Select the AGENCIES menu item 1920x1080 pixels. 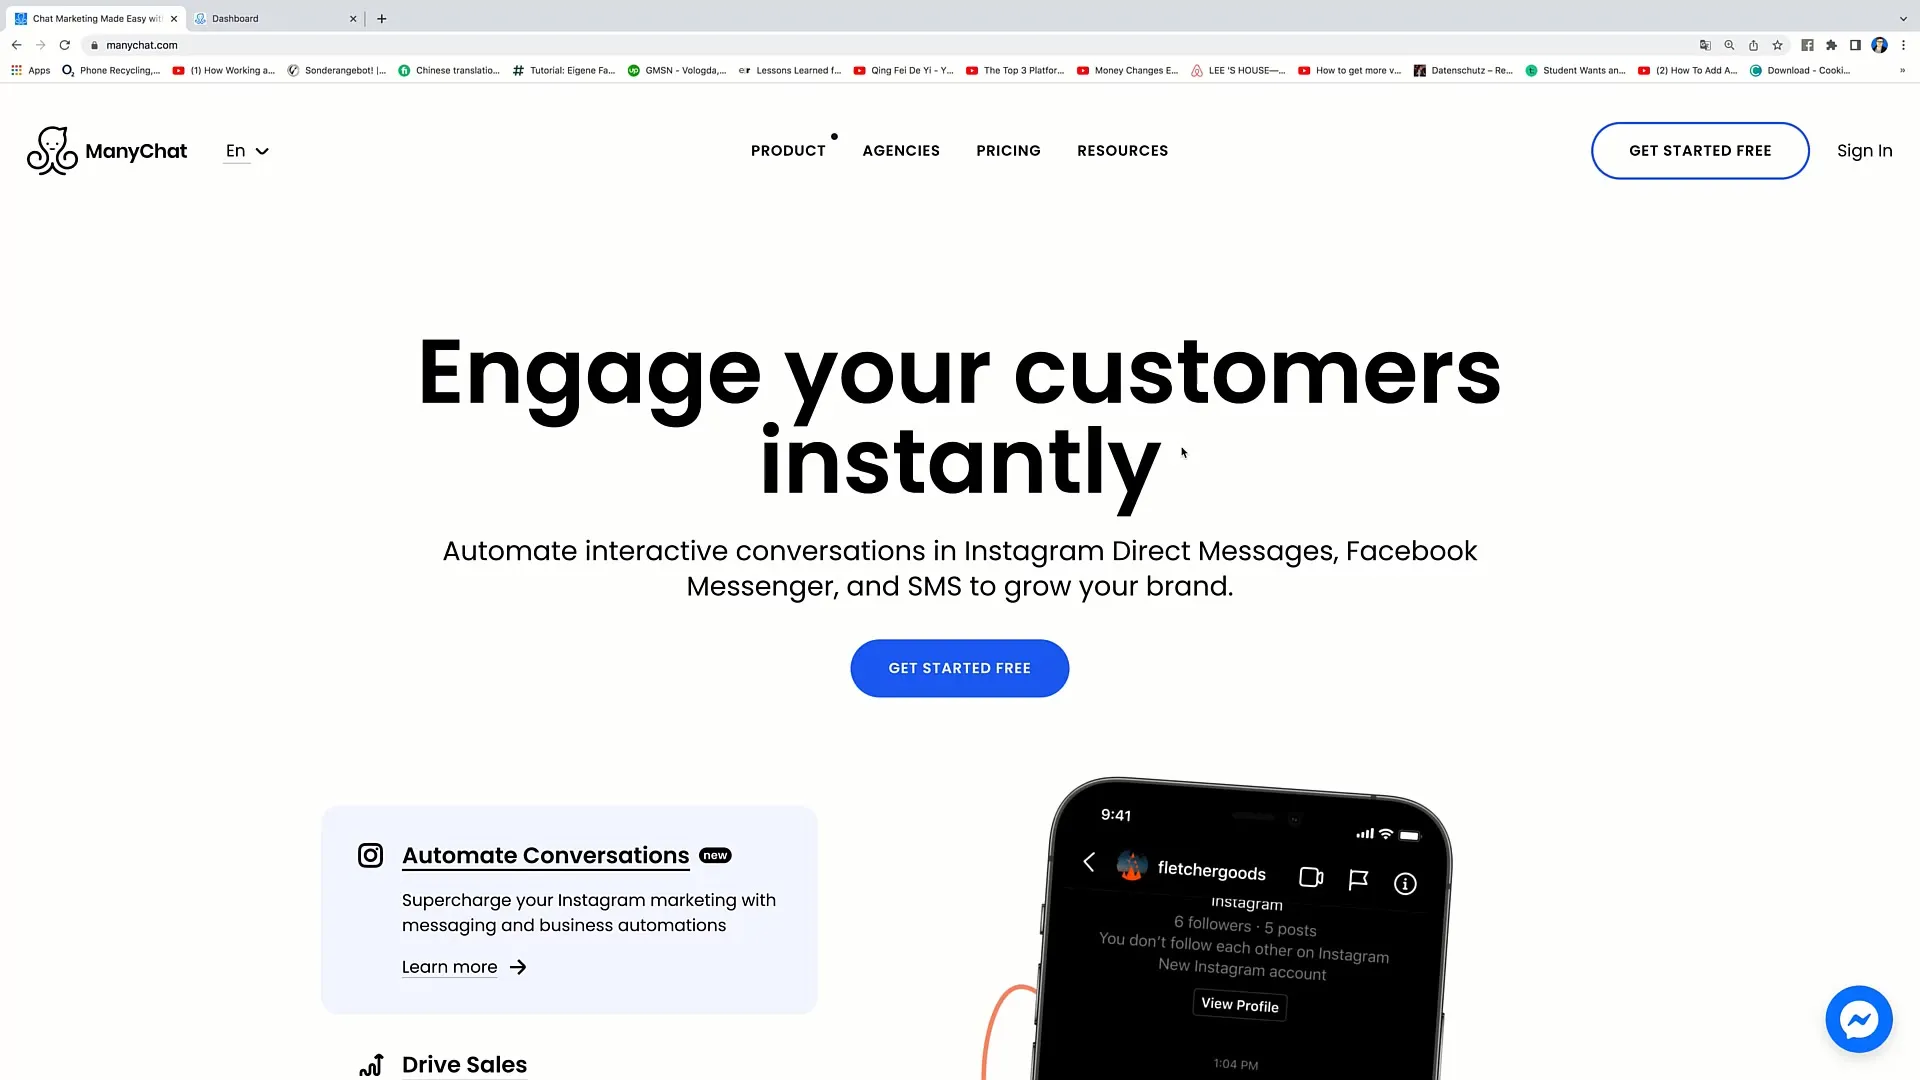coord(901,150)
